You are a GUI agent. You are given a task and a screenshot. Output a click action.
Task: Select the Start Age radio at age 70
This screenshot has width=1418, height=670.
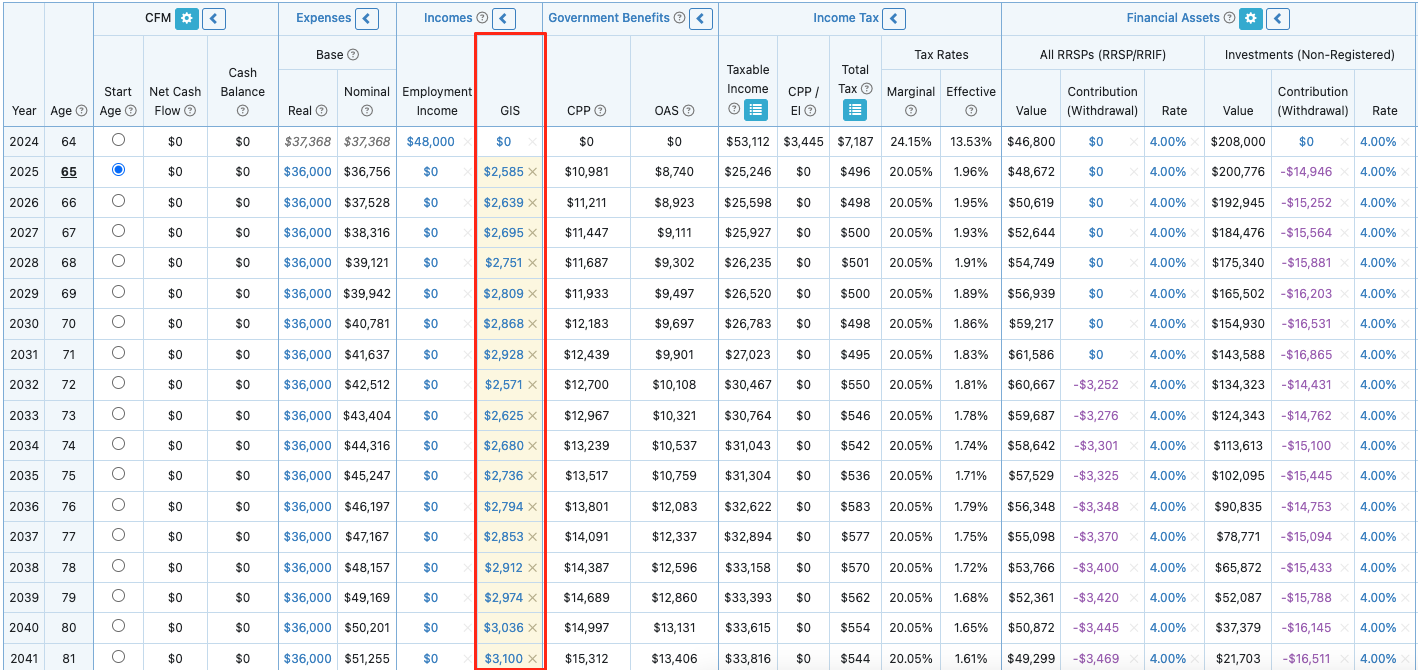pyautogui.click(x=118, y=324)
